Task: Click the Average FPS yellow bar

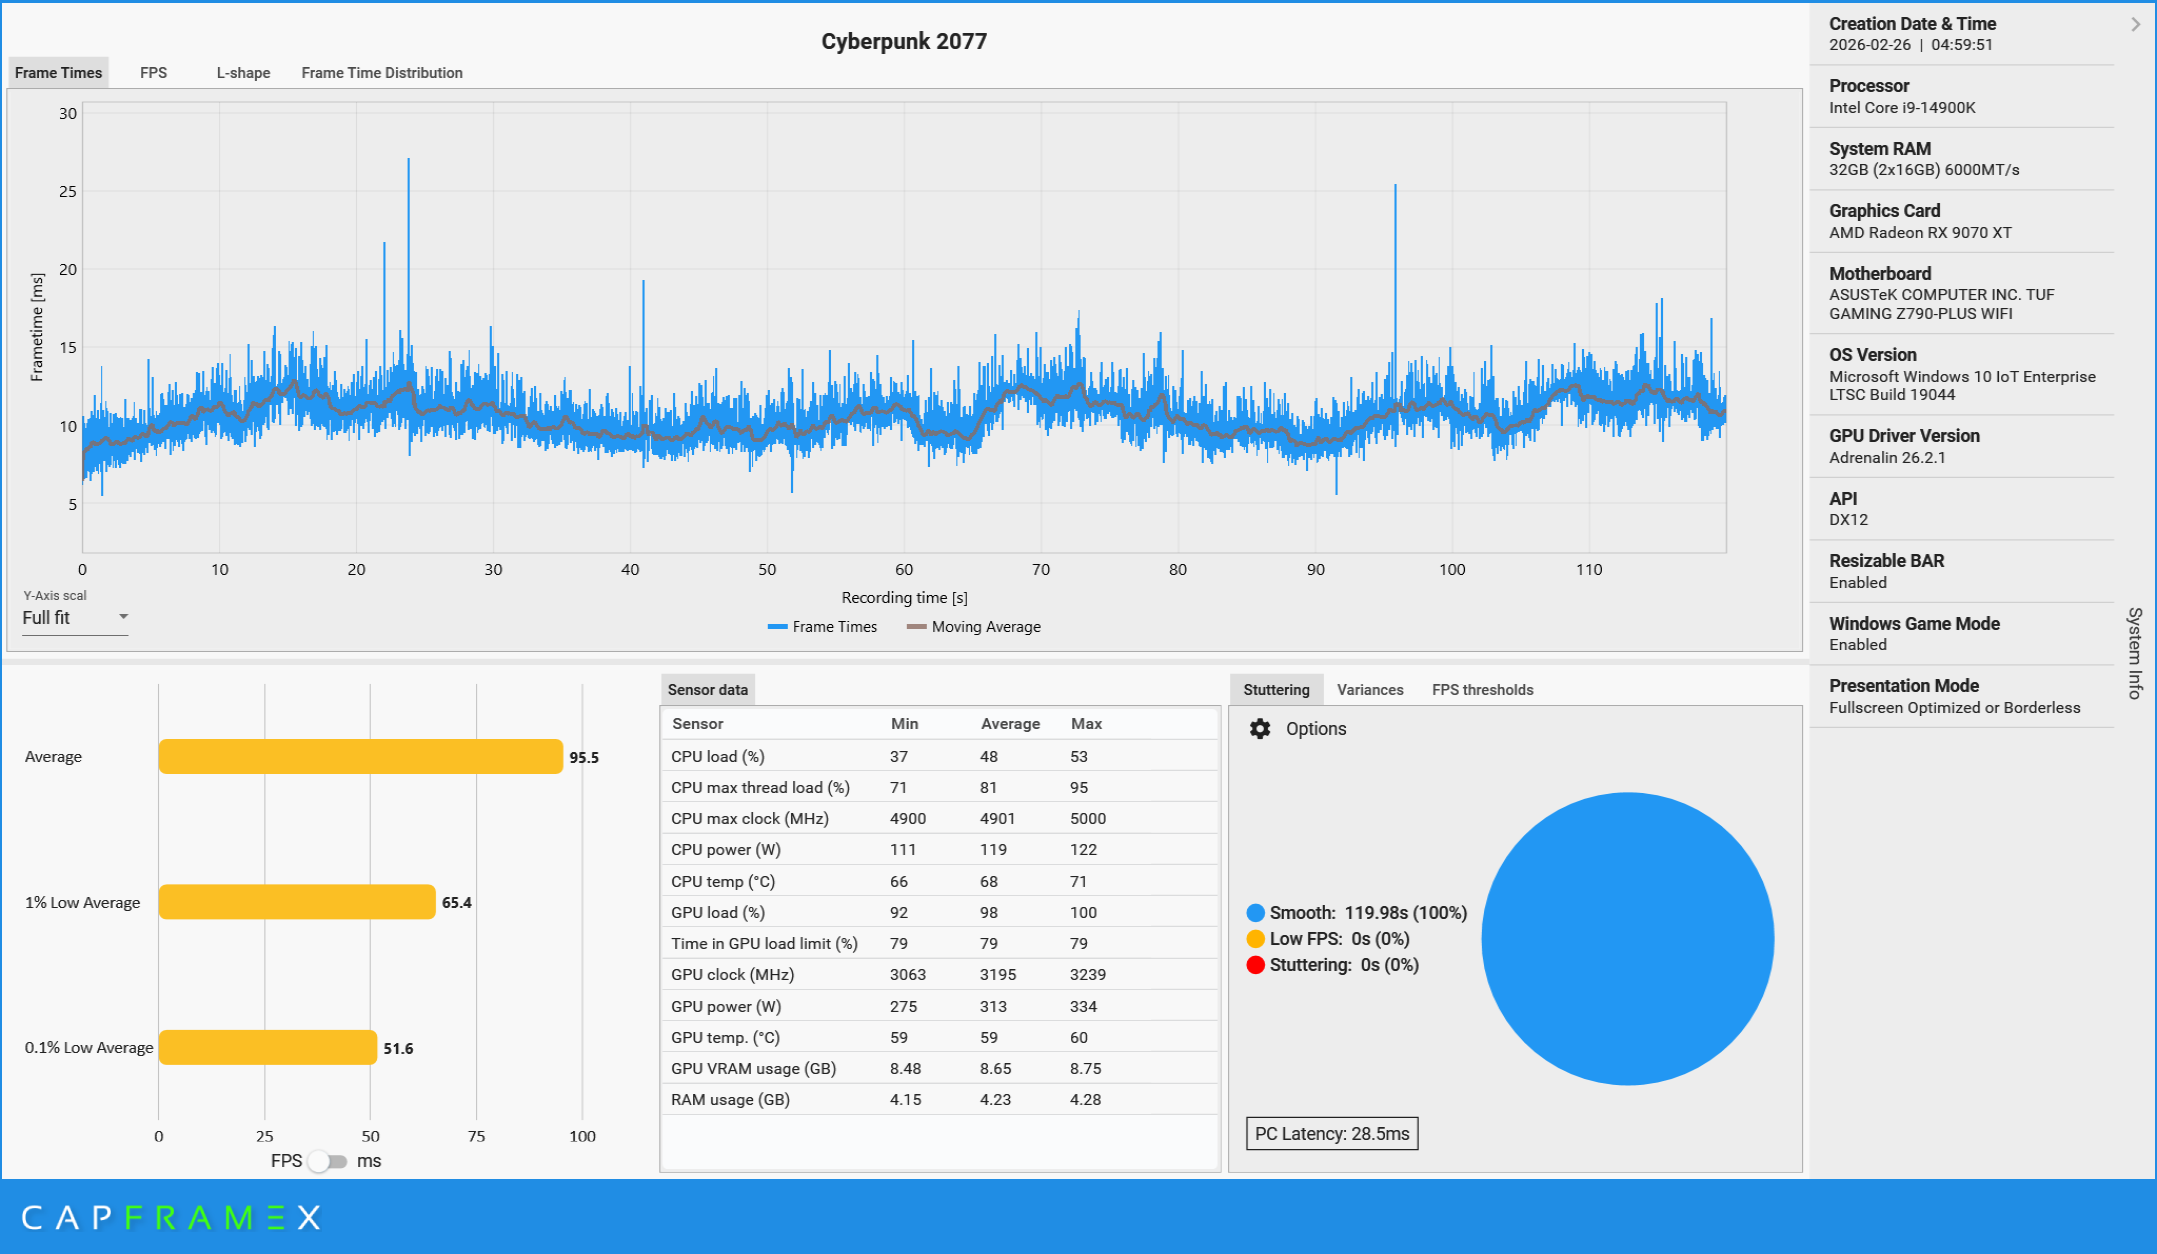Action: click(x=360, y=757)
